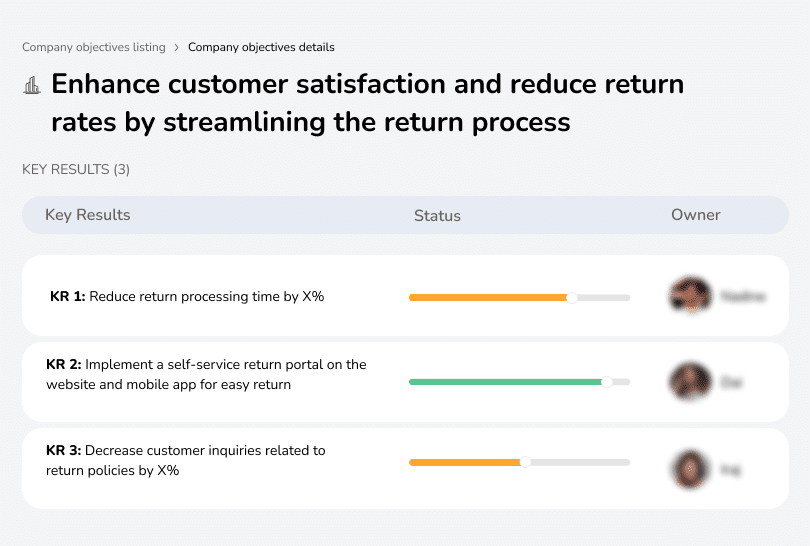Open the KR 1 owner avatar

click(690, 296)
